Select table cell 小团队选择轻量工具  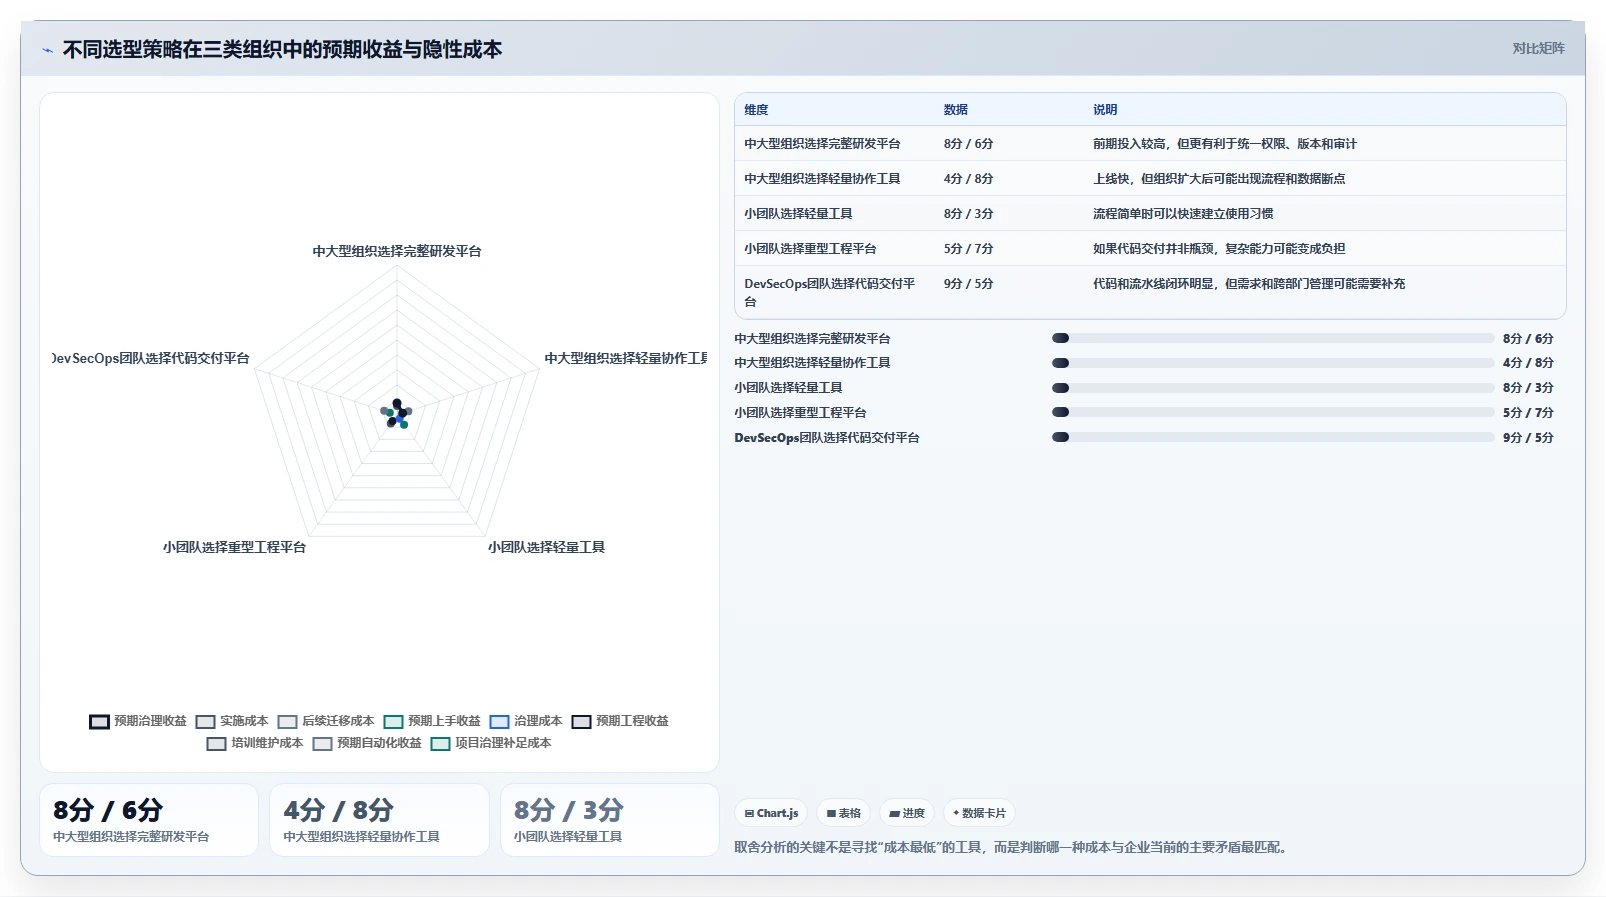tap(798, 214)
